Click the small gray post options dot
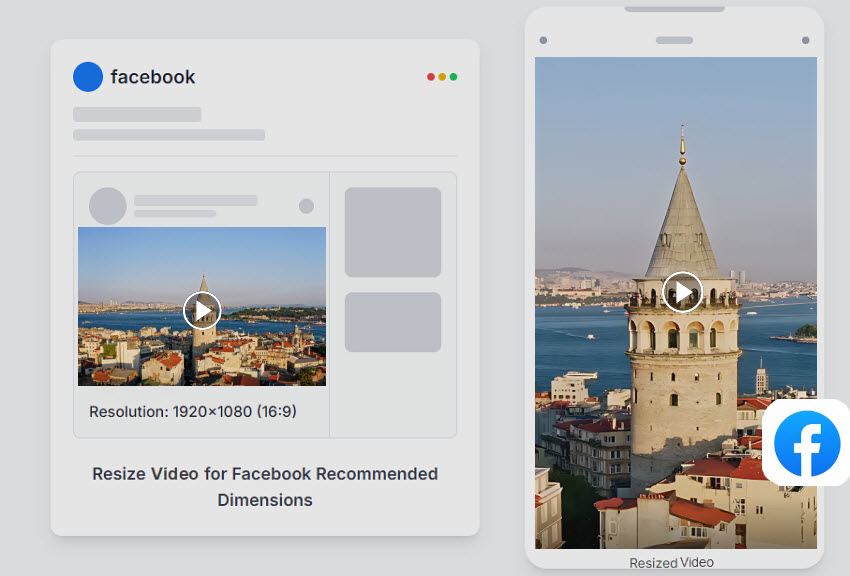The height and width of the screenshot is (576, 850). (306, 206)
